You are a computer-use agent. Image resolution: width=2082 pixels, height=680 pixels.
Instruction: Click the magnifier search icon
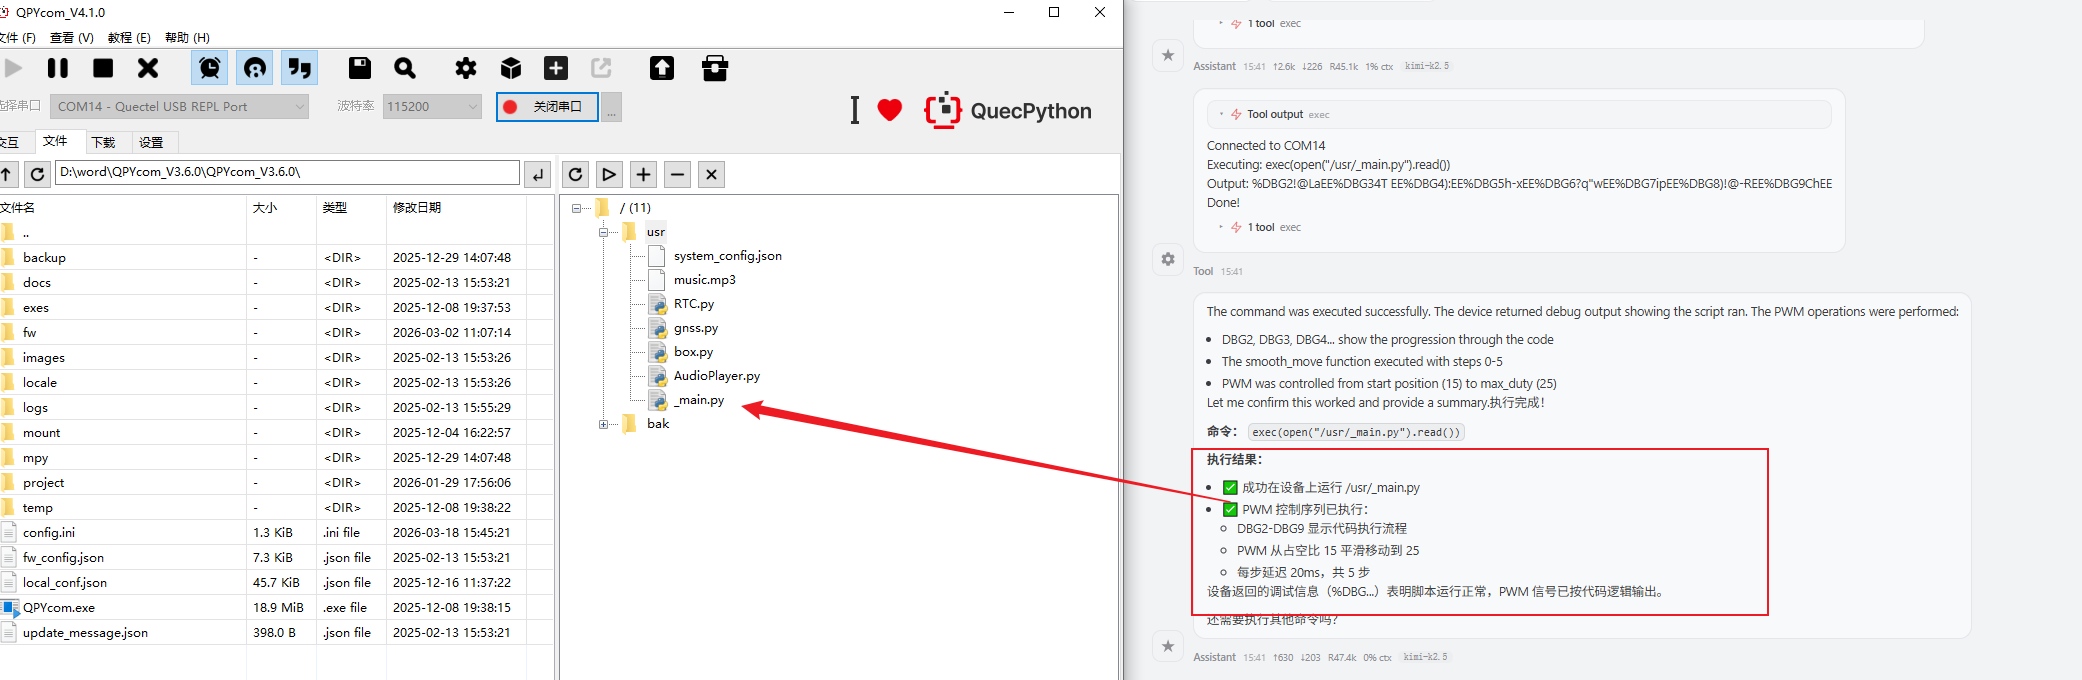[x=405, y=68]
